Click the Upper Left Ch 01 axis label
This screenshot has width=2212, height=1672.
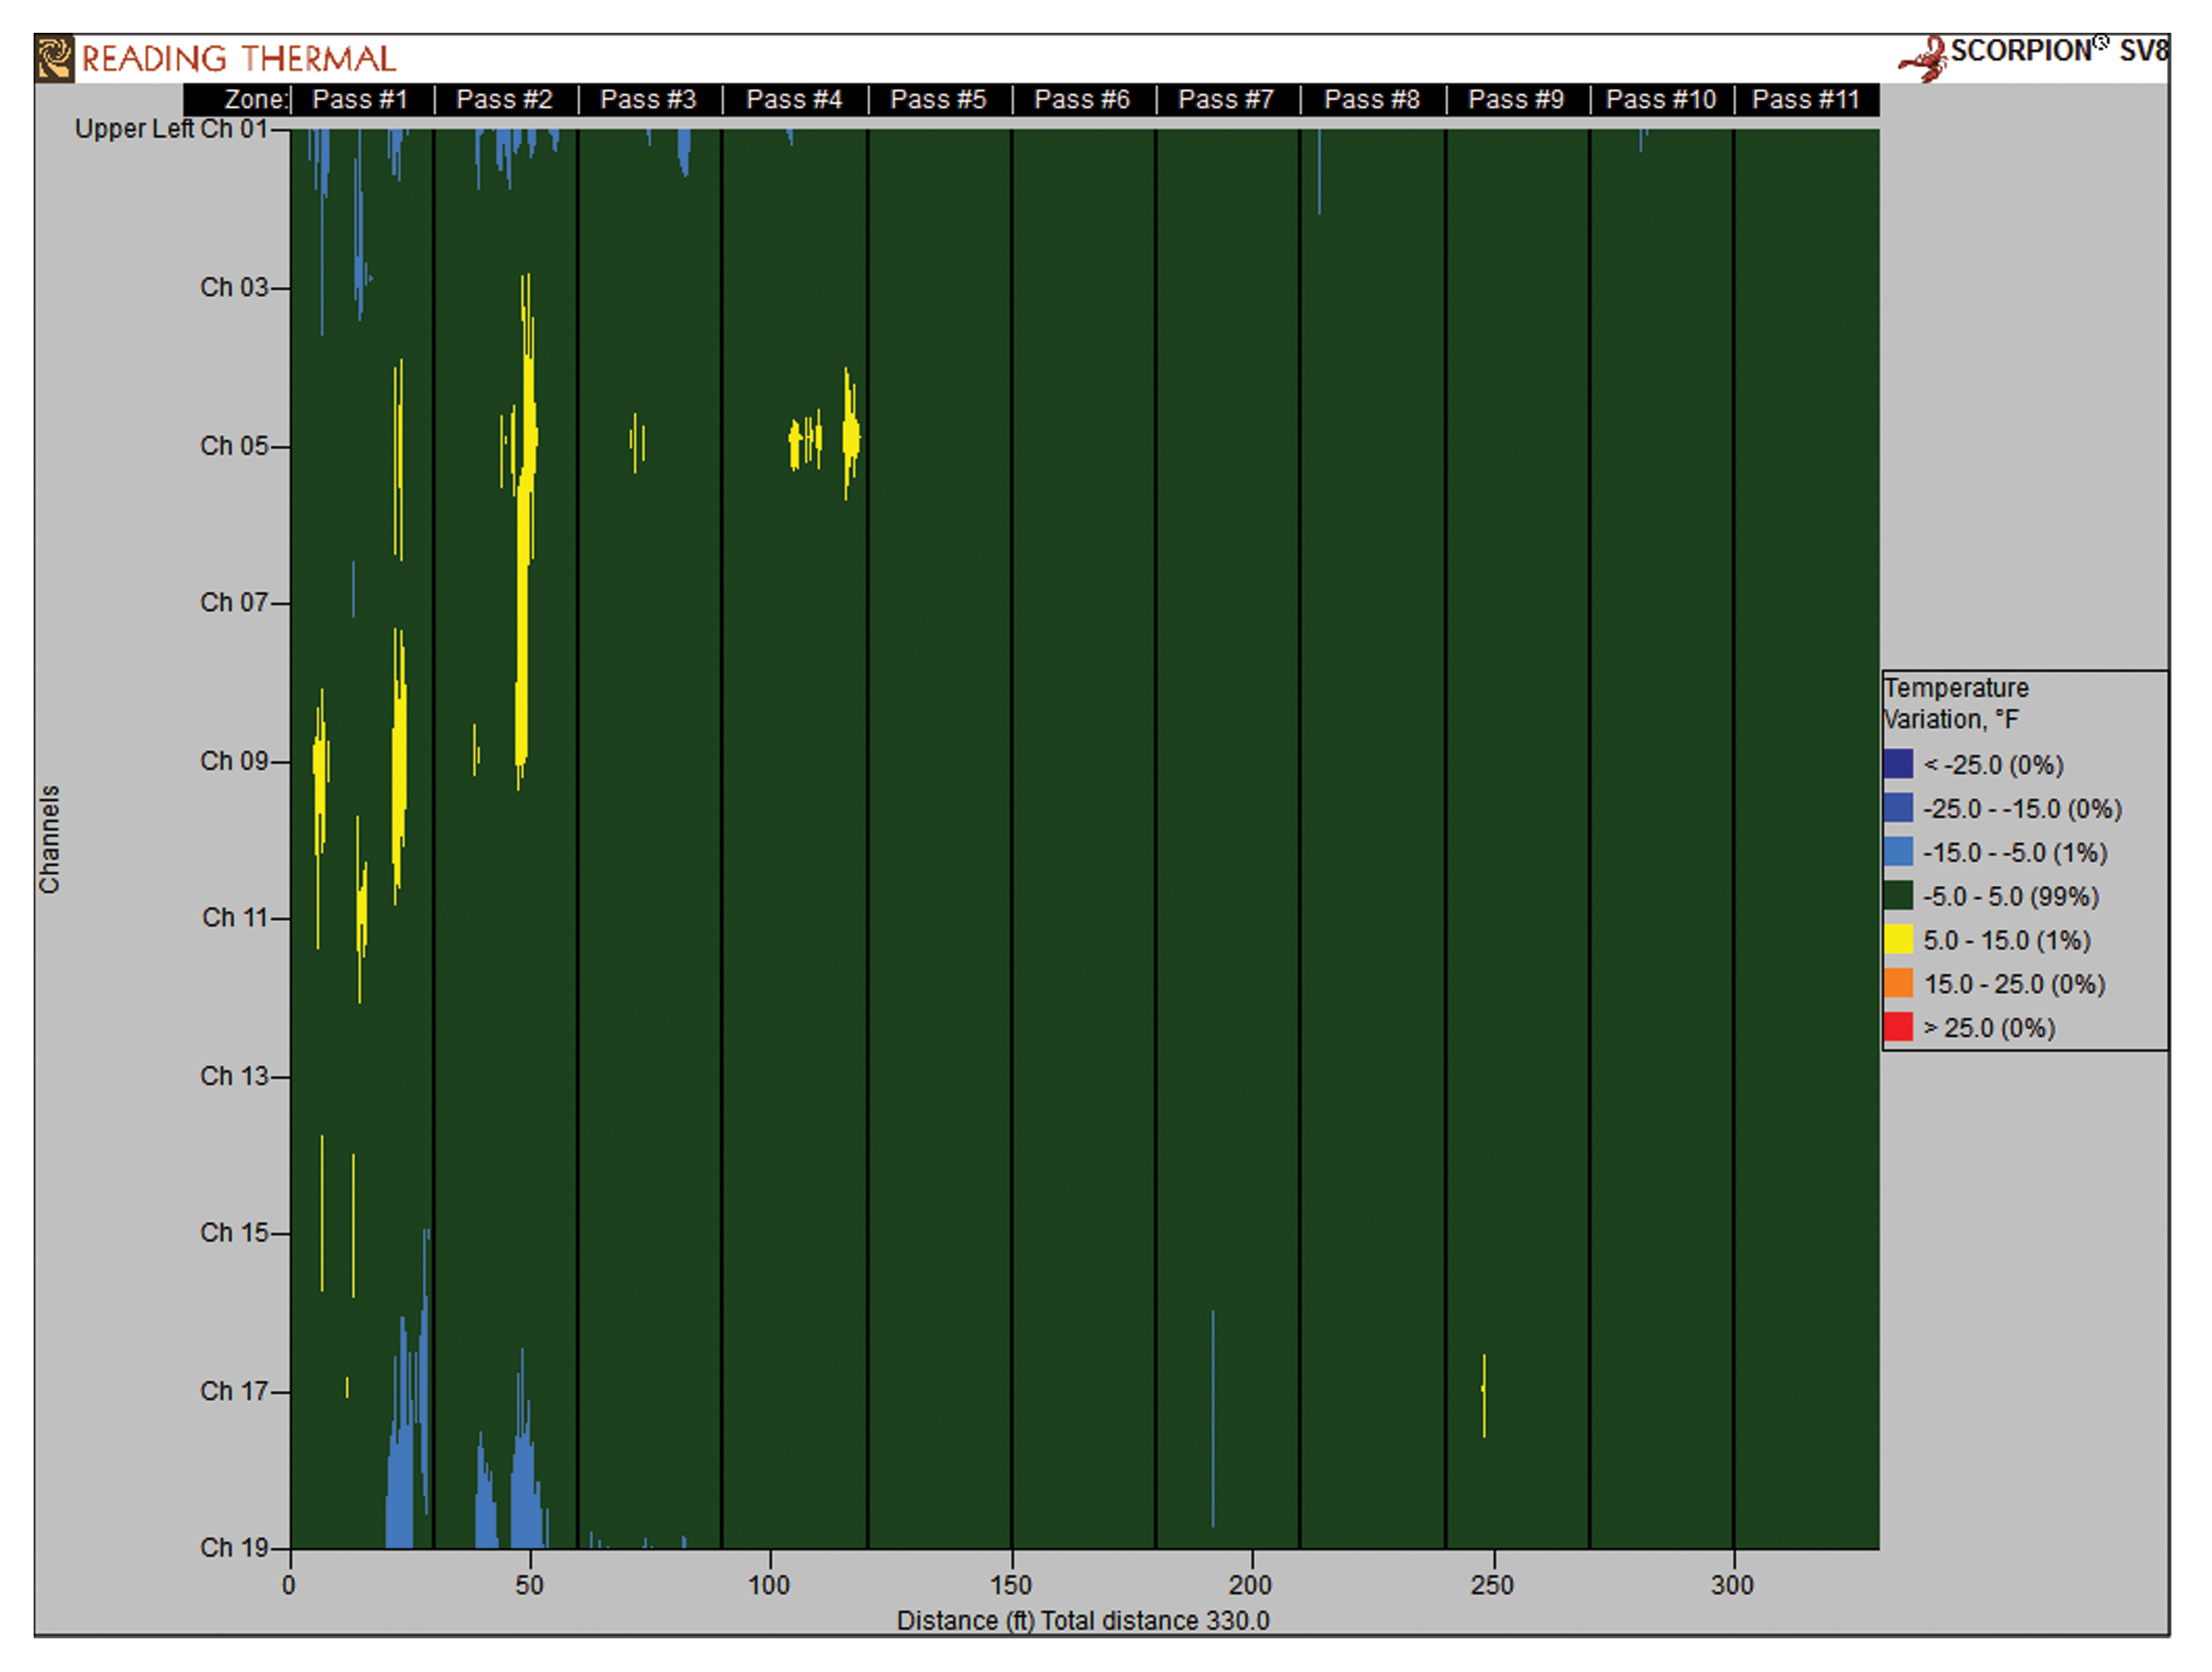point(172,129)
